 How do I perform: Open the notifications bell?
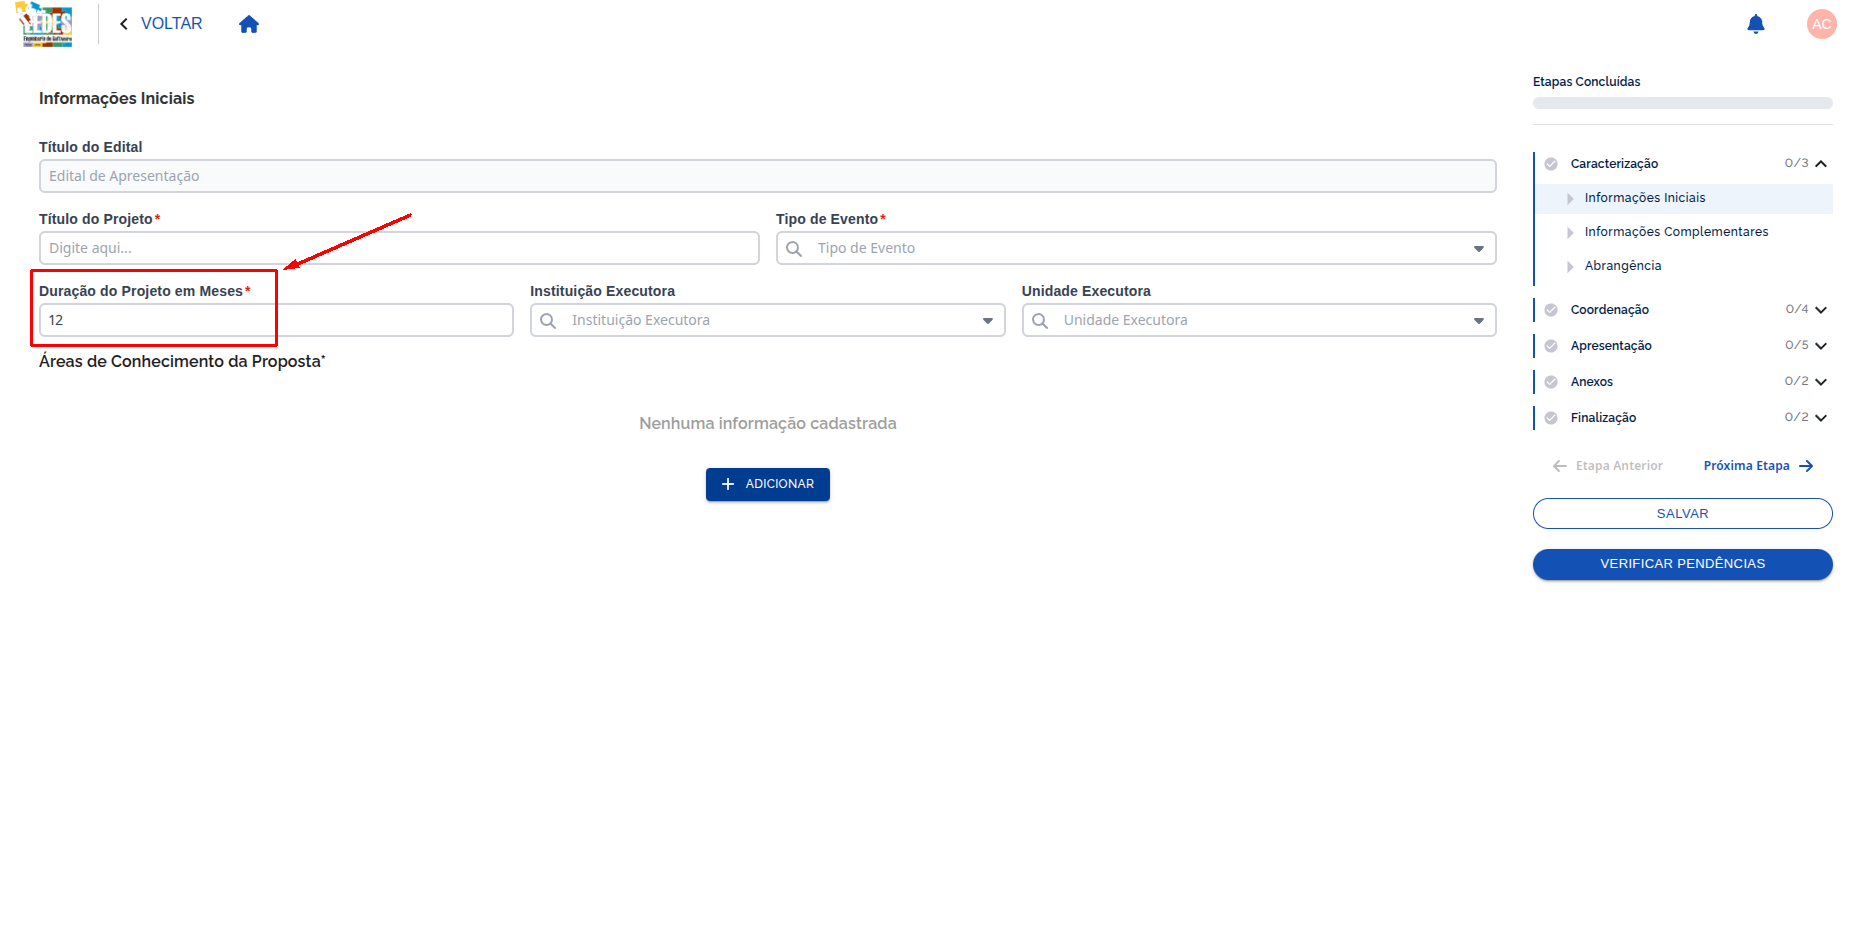1755,24
